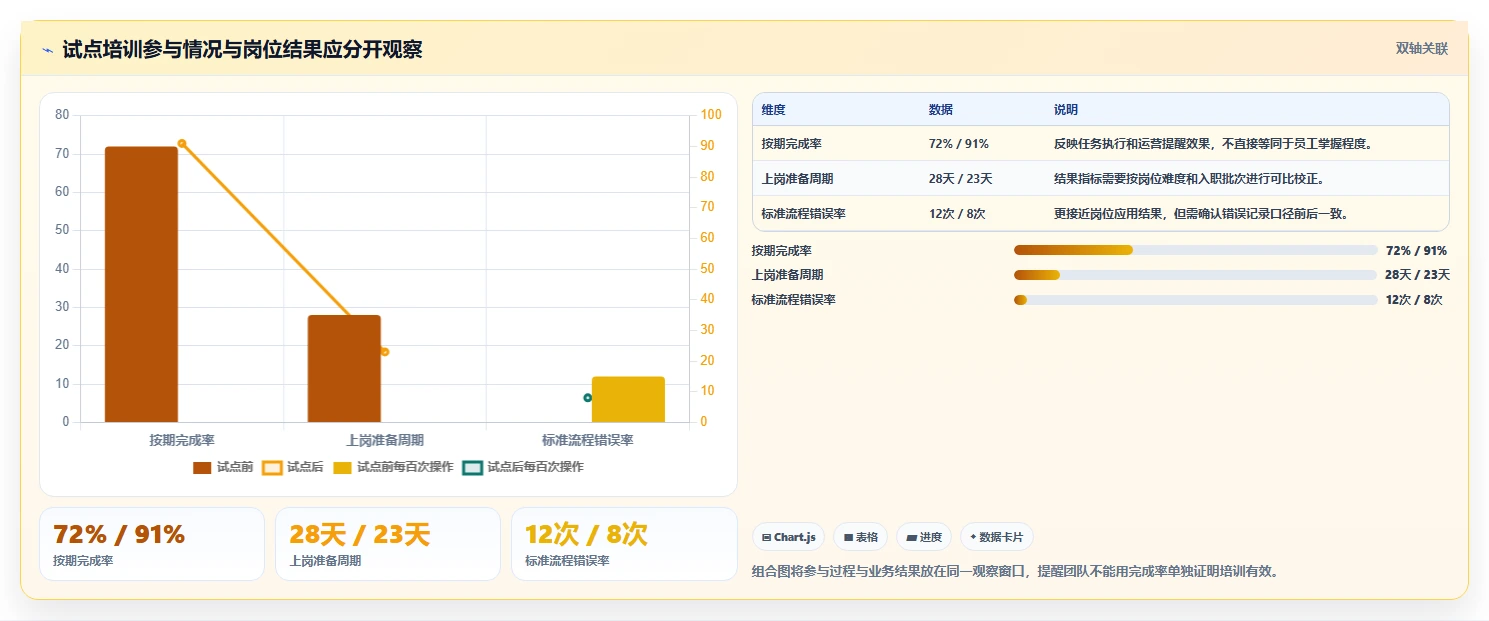The image size is (1489, 621).
Task: Click the orange line point above 按期完成率
Action: click(x=182, y=143)
